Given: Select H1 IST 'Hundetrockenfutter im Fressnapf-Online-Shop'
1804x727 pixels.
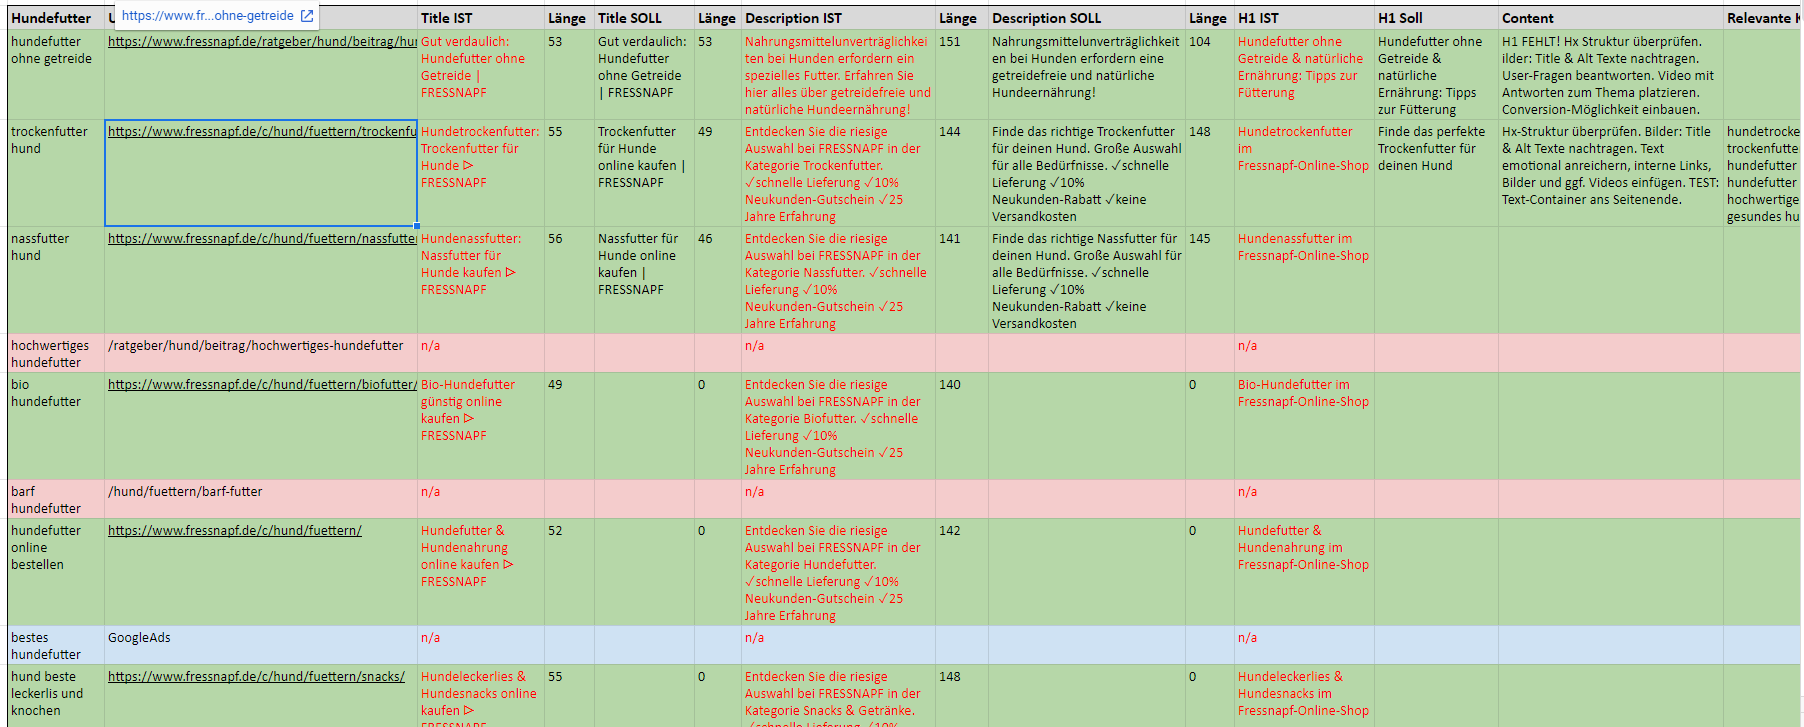Looking at the screenshot, I should (x=1304, y=174).
